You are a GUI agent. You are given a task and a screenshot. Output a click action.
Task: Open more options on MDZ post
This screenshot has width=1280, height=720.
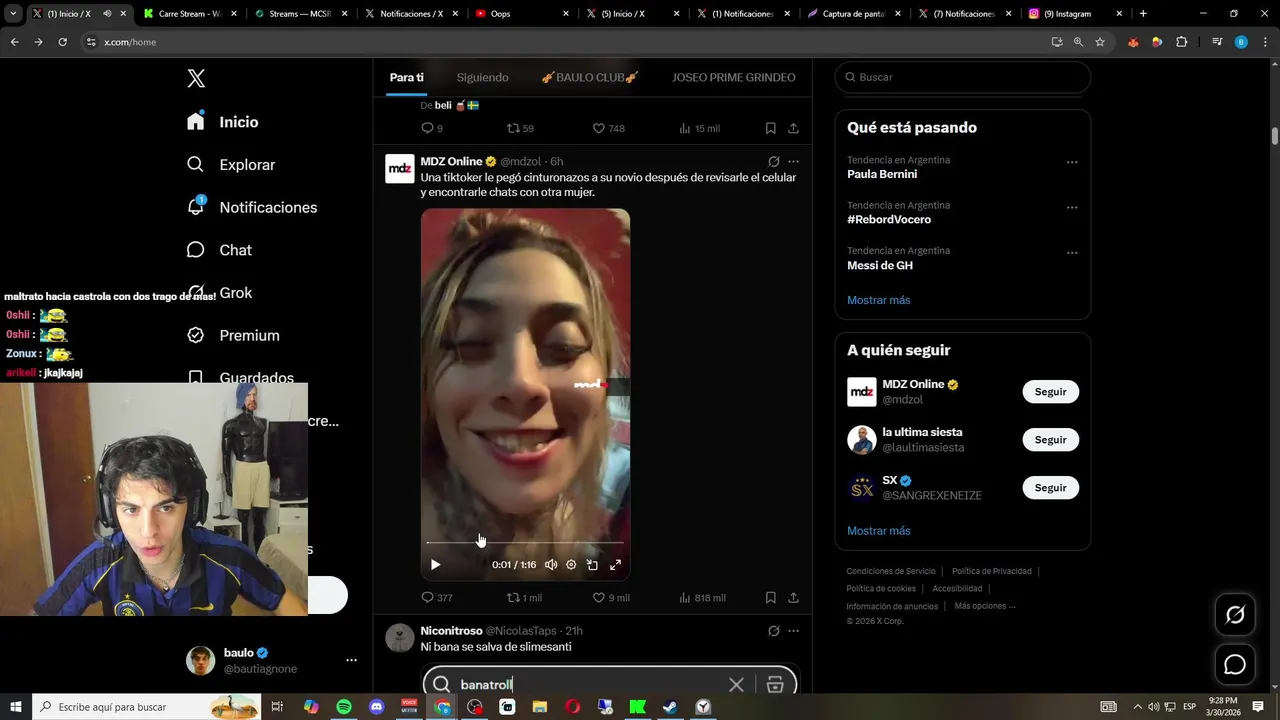coord(793,161)
